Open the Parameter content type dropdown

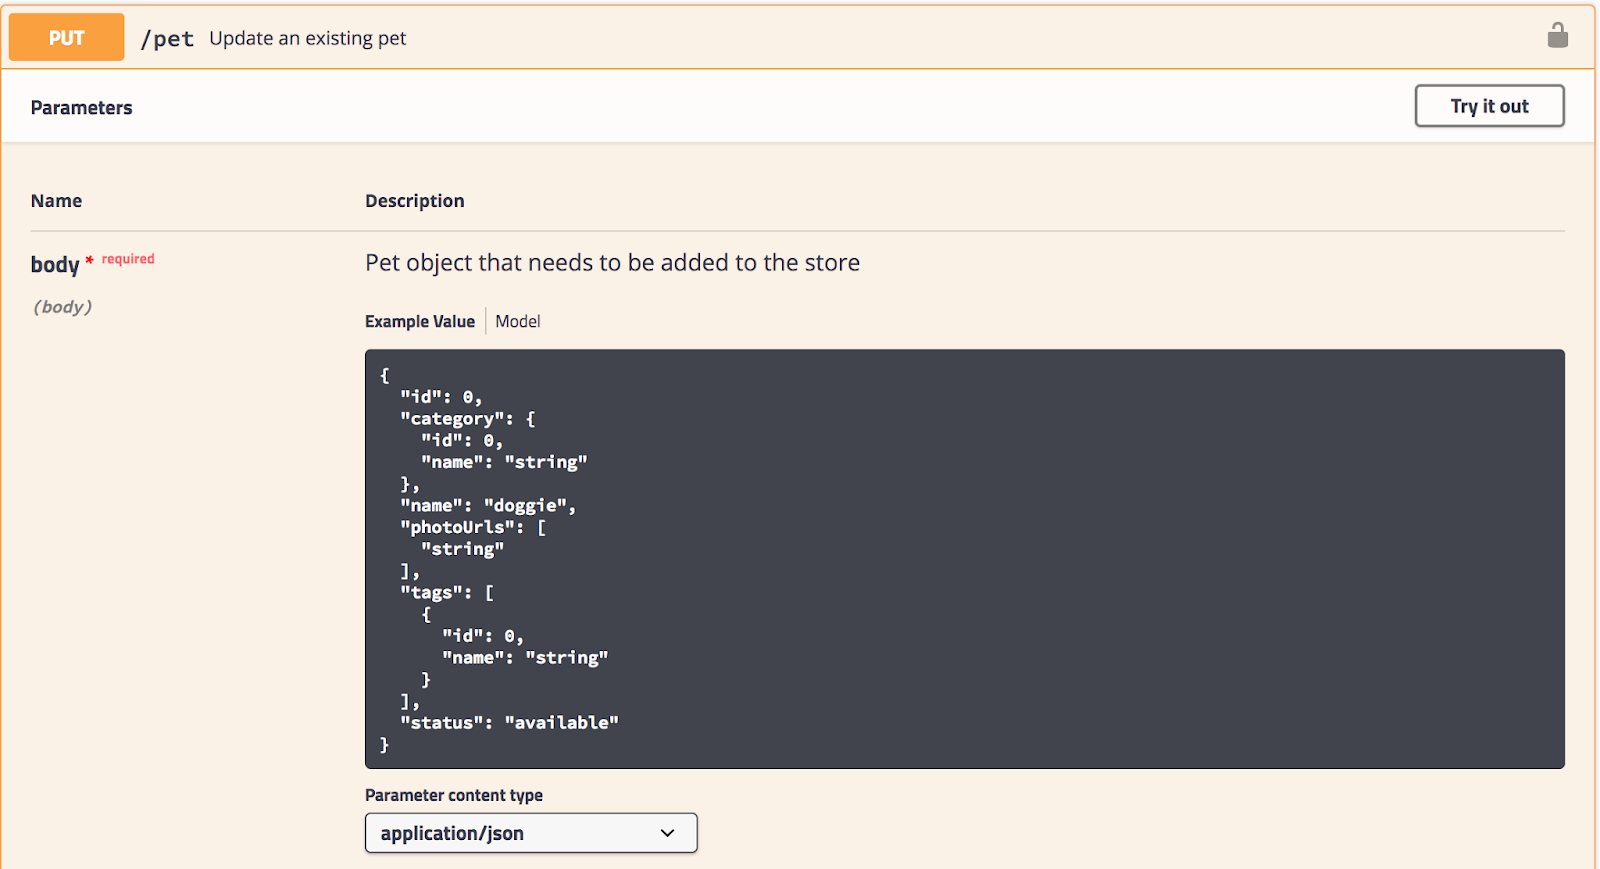[531, 833]
